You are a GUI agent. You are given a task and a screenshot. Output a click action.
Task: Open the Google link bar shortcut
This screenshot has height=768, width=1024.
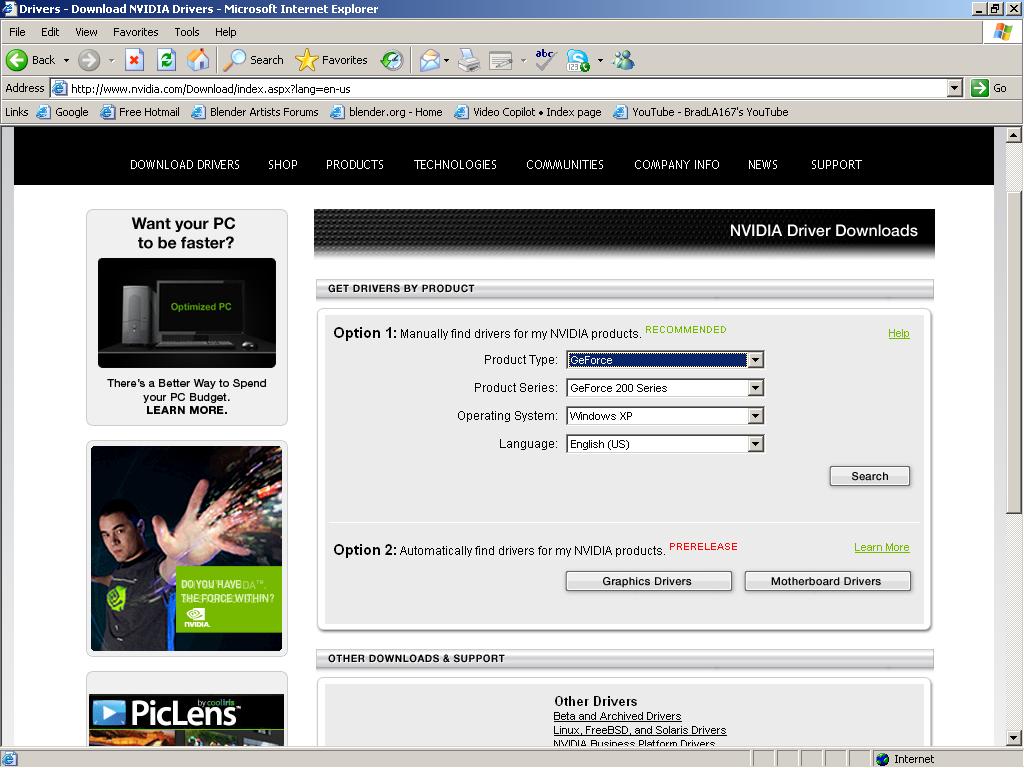click(x=63, y=112)
